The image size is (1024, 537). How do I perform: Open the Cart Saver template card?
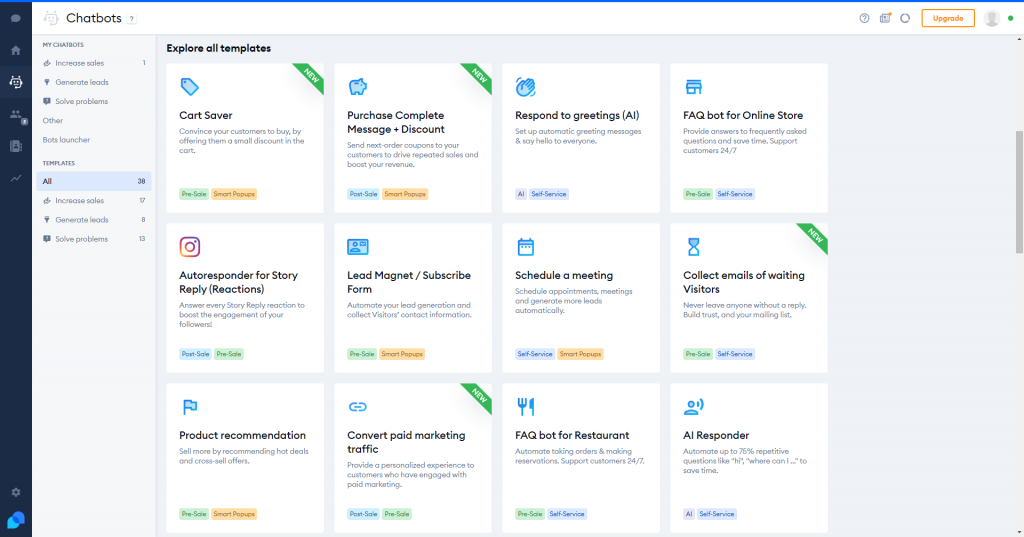245,138
